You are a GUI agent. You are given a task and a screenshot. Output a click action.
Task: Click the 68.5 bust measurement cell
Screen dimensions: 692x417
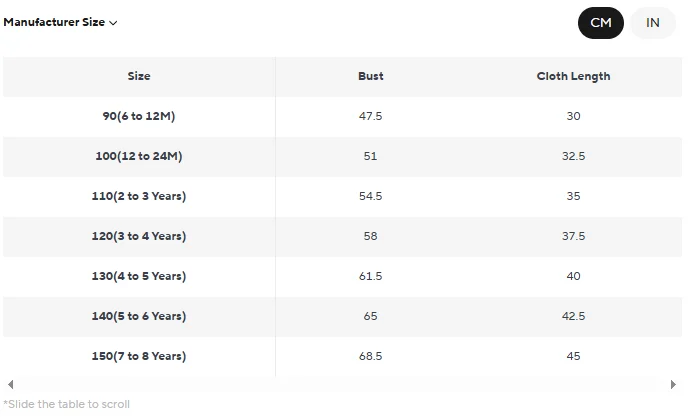pyautogui.click(x=371, y=356)
